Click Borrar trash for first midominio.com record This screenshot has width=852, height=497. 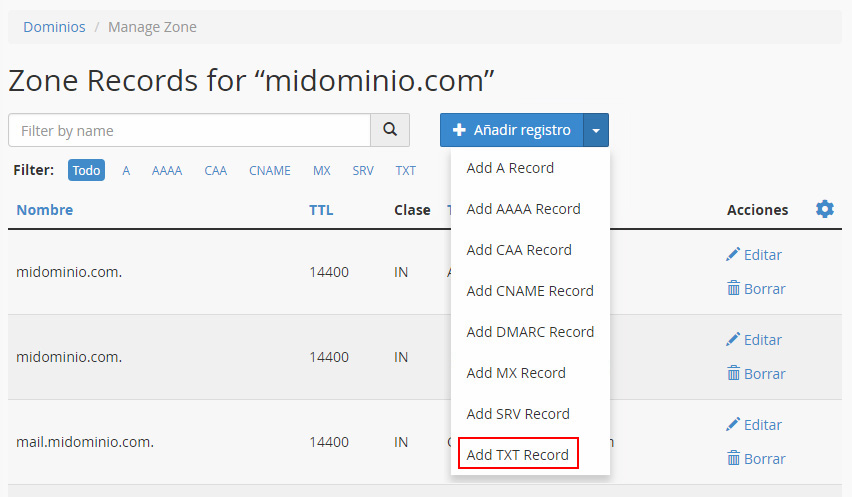[756, 289]
